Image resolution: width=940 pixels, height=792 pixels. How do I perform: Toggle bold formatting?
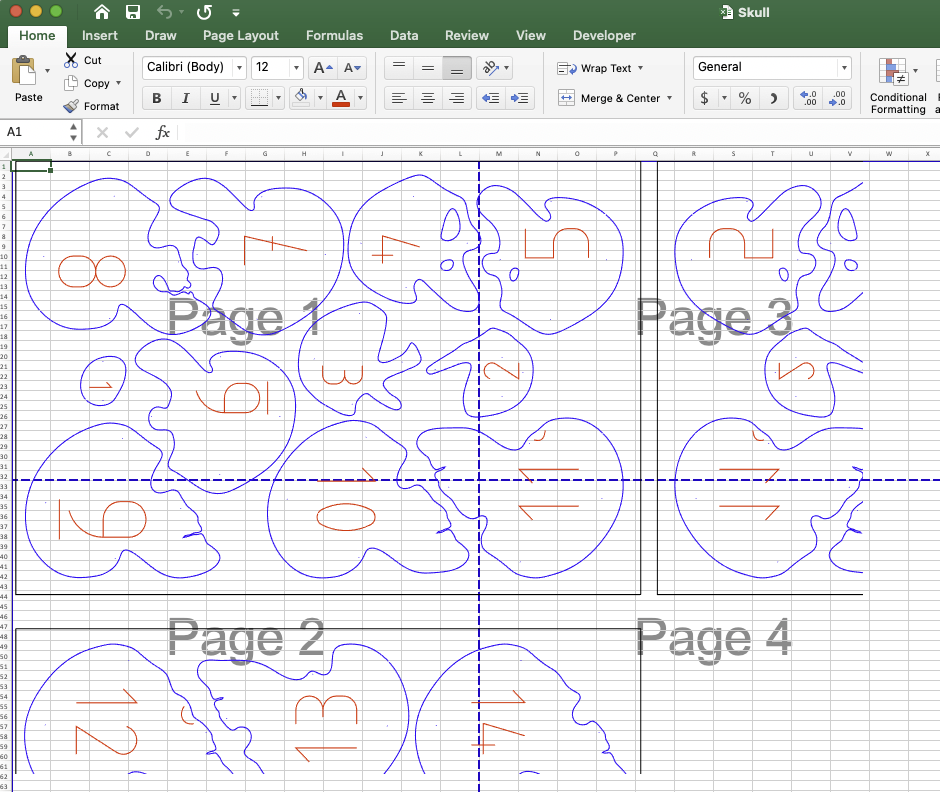(156, 98)
